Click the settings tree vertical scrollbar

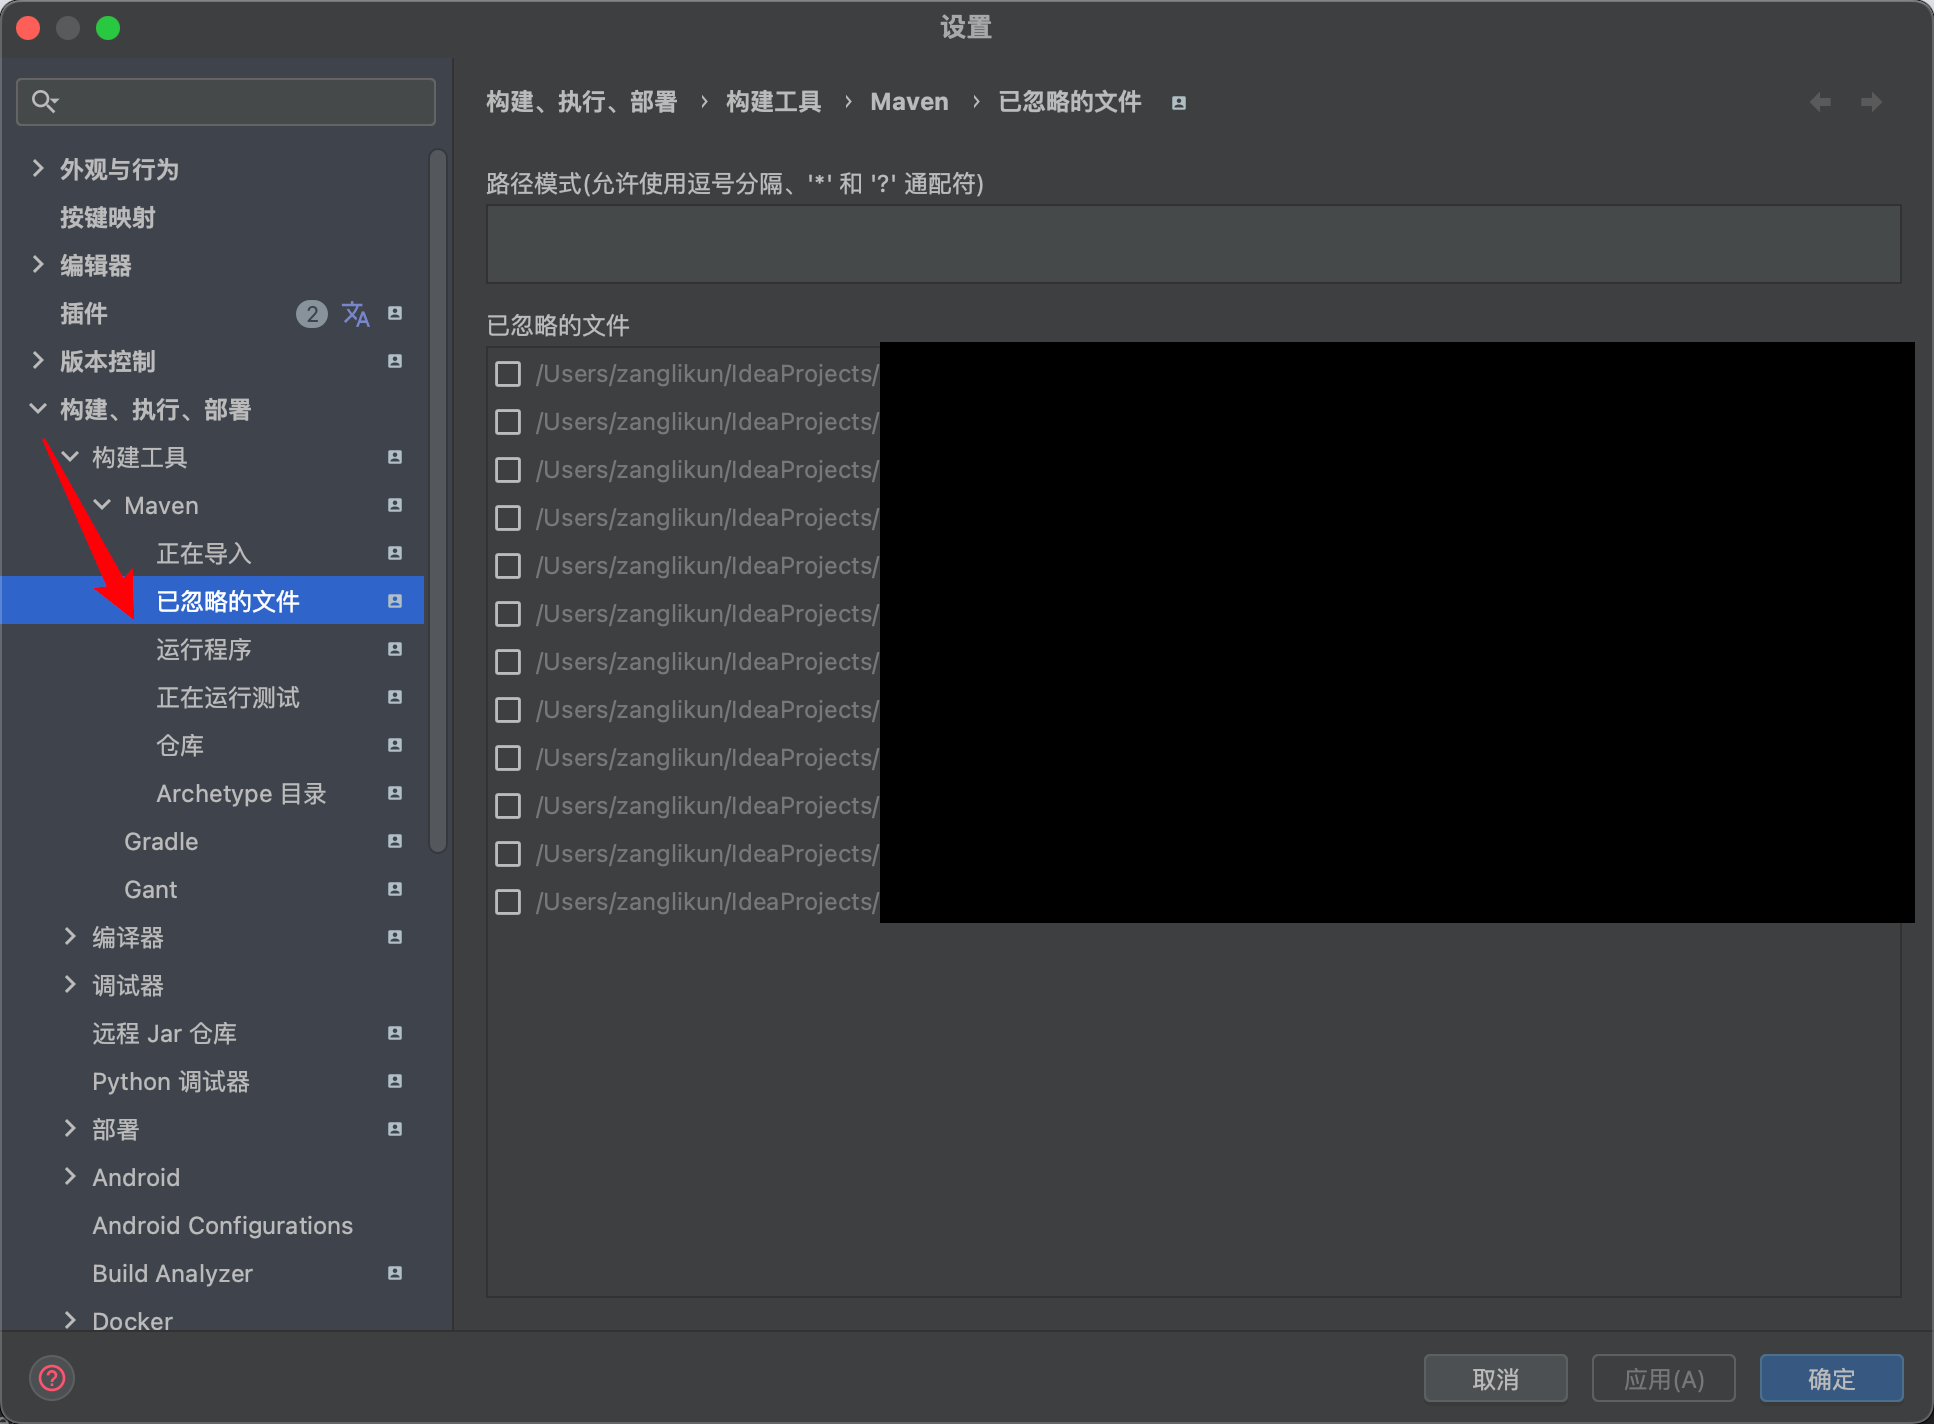(x=437, y=500)
